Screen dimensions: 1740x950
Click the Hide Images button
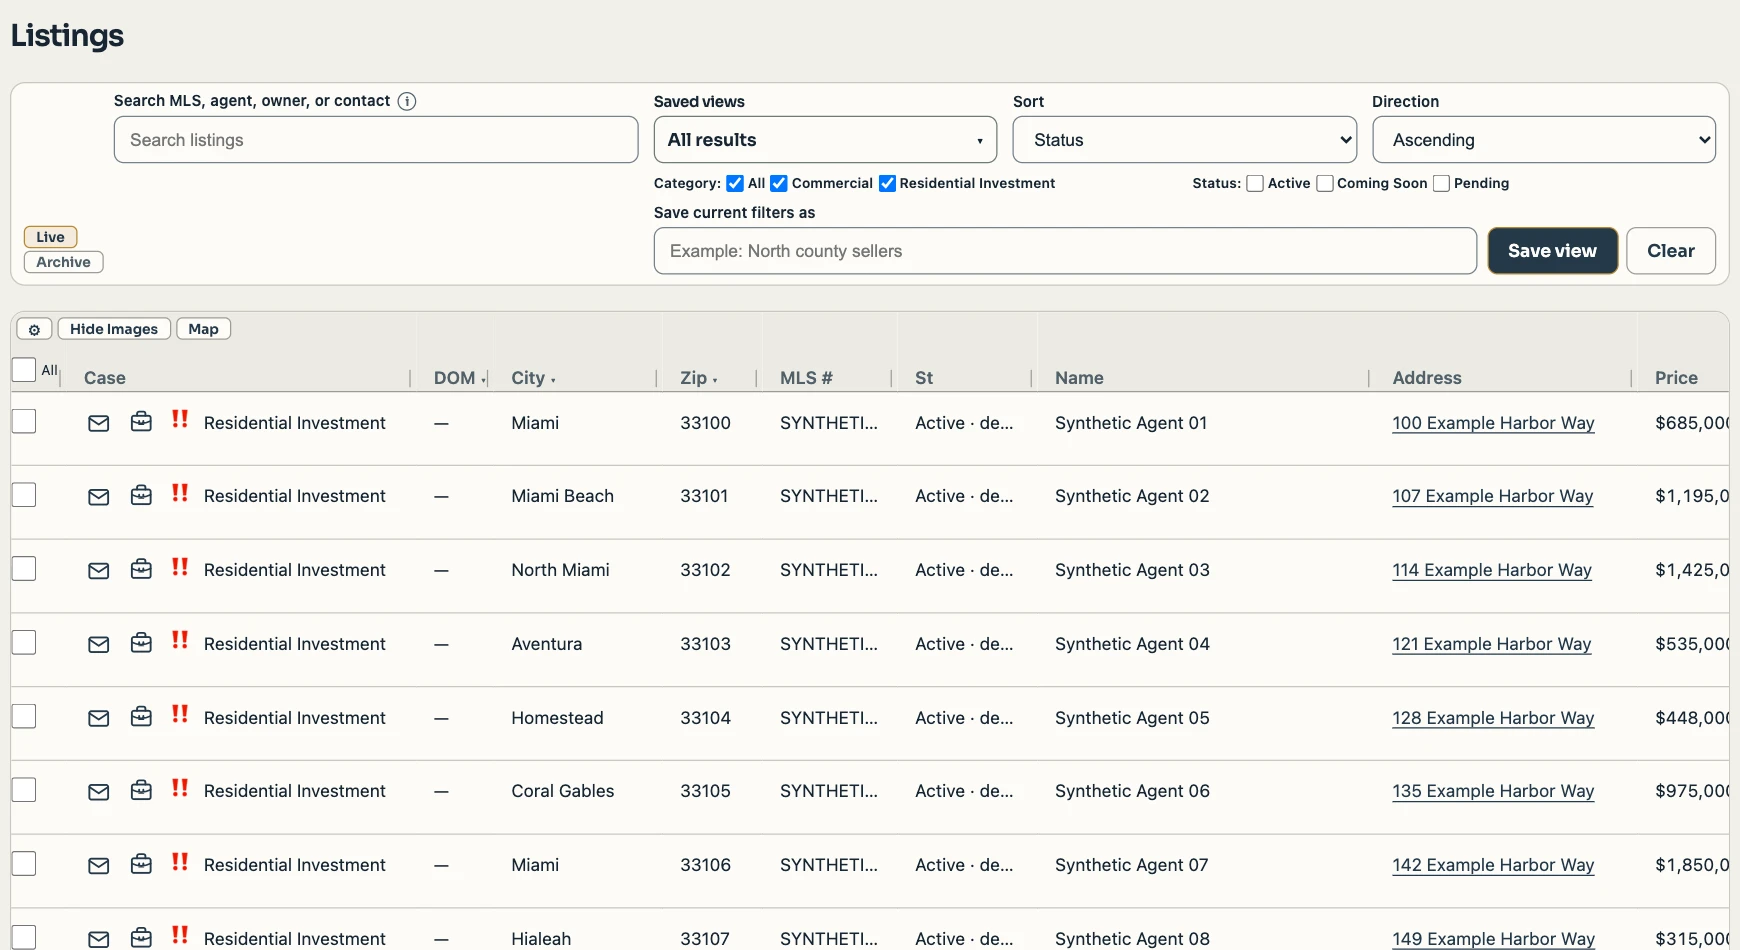(x=114, y=329)
